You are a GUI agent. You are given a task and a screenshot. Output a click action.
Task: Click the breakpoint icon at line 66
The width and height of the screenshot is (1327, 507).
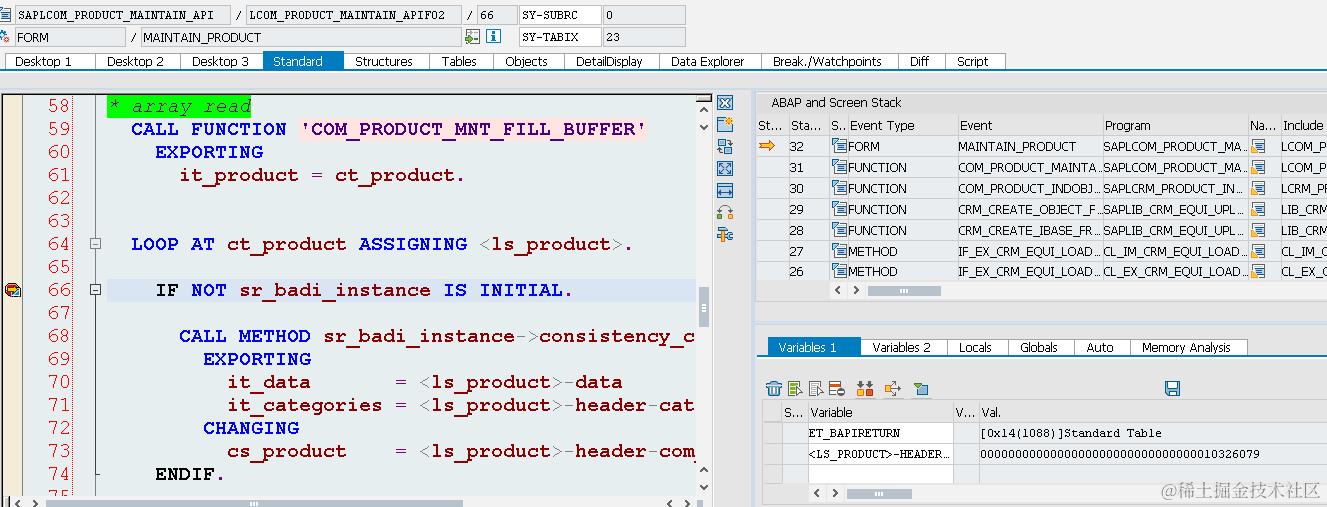tap(12, 290)
